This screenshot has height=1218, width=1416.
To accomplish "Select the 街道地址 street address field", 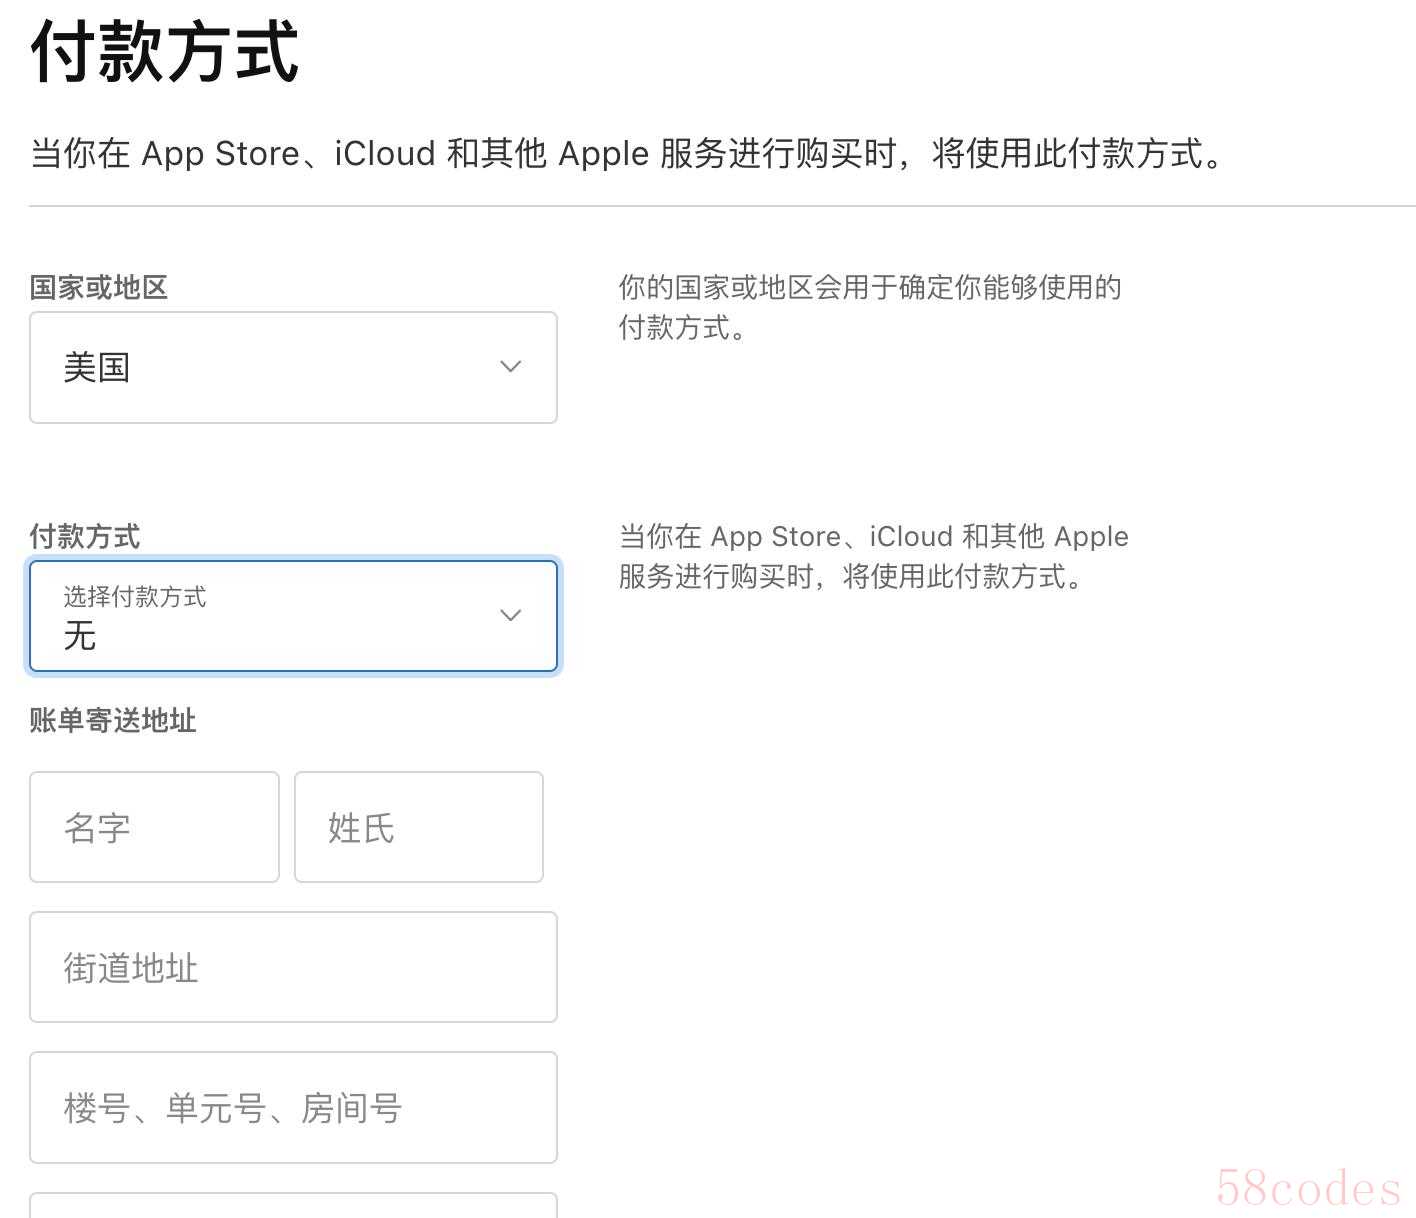I will tap(293, 967).
